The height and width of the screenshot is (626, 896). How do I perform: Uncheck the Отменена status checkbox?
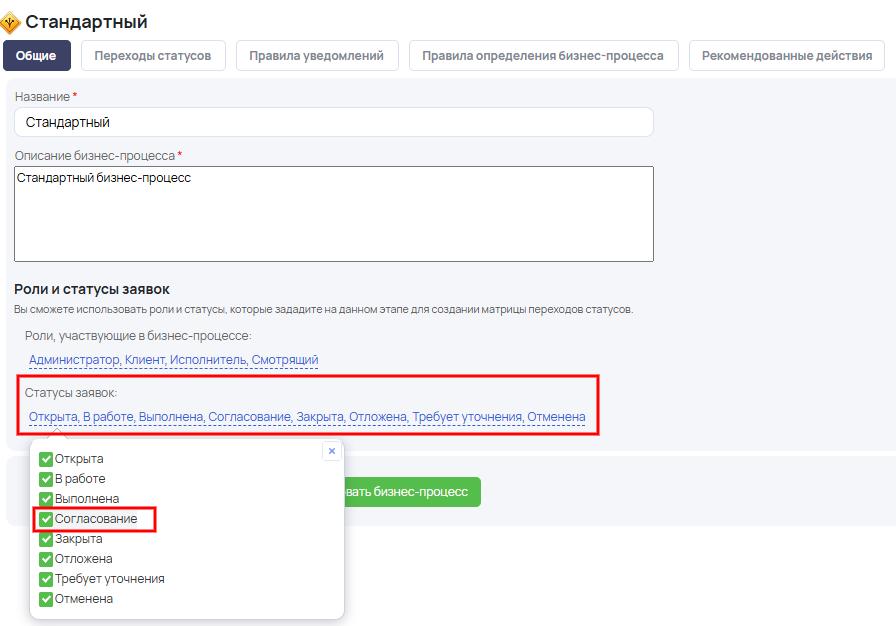click(46, 599)
